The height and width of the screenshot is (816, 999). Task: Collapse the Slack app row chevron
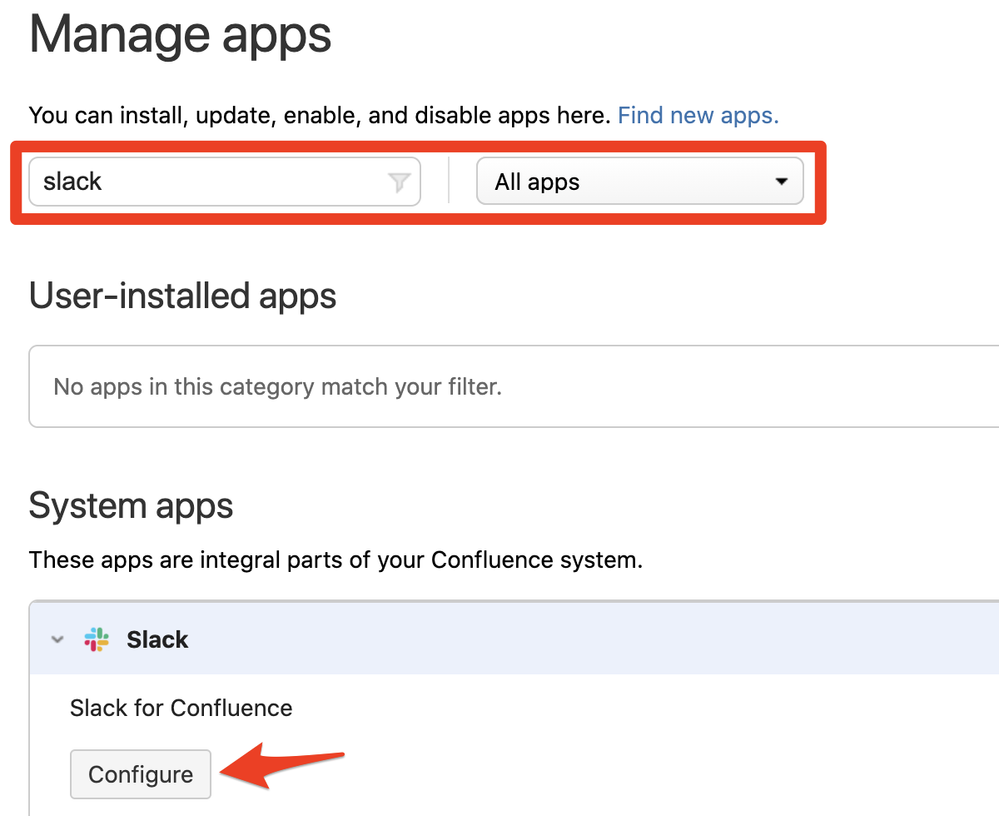point(57,639)
